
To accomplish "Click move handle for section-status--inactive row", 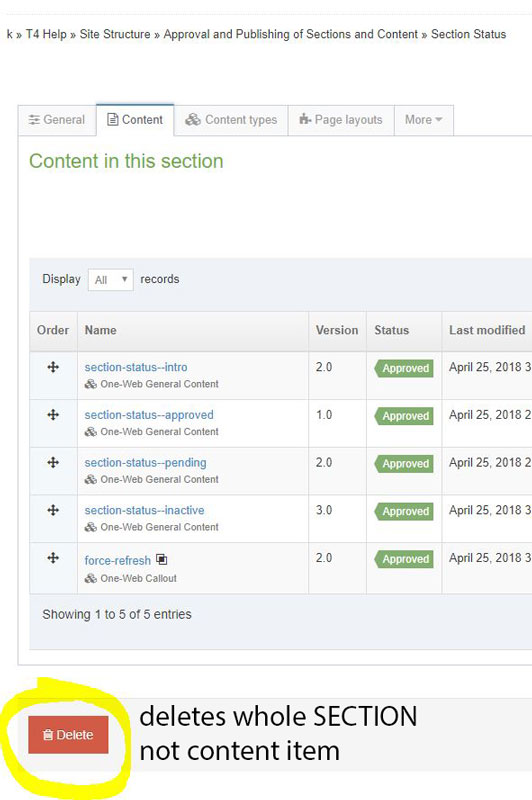I will pos(53,510).
